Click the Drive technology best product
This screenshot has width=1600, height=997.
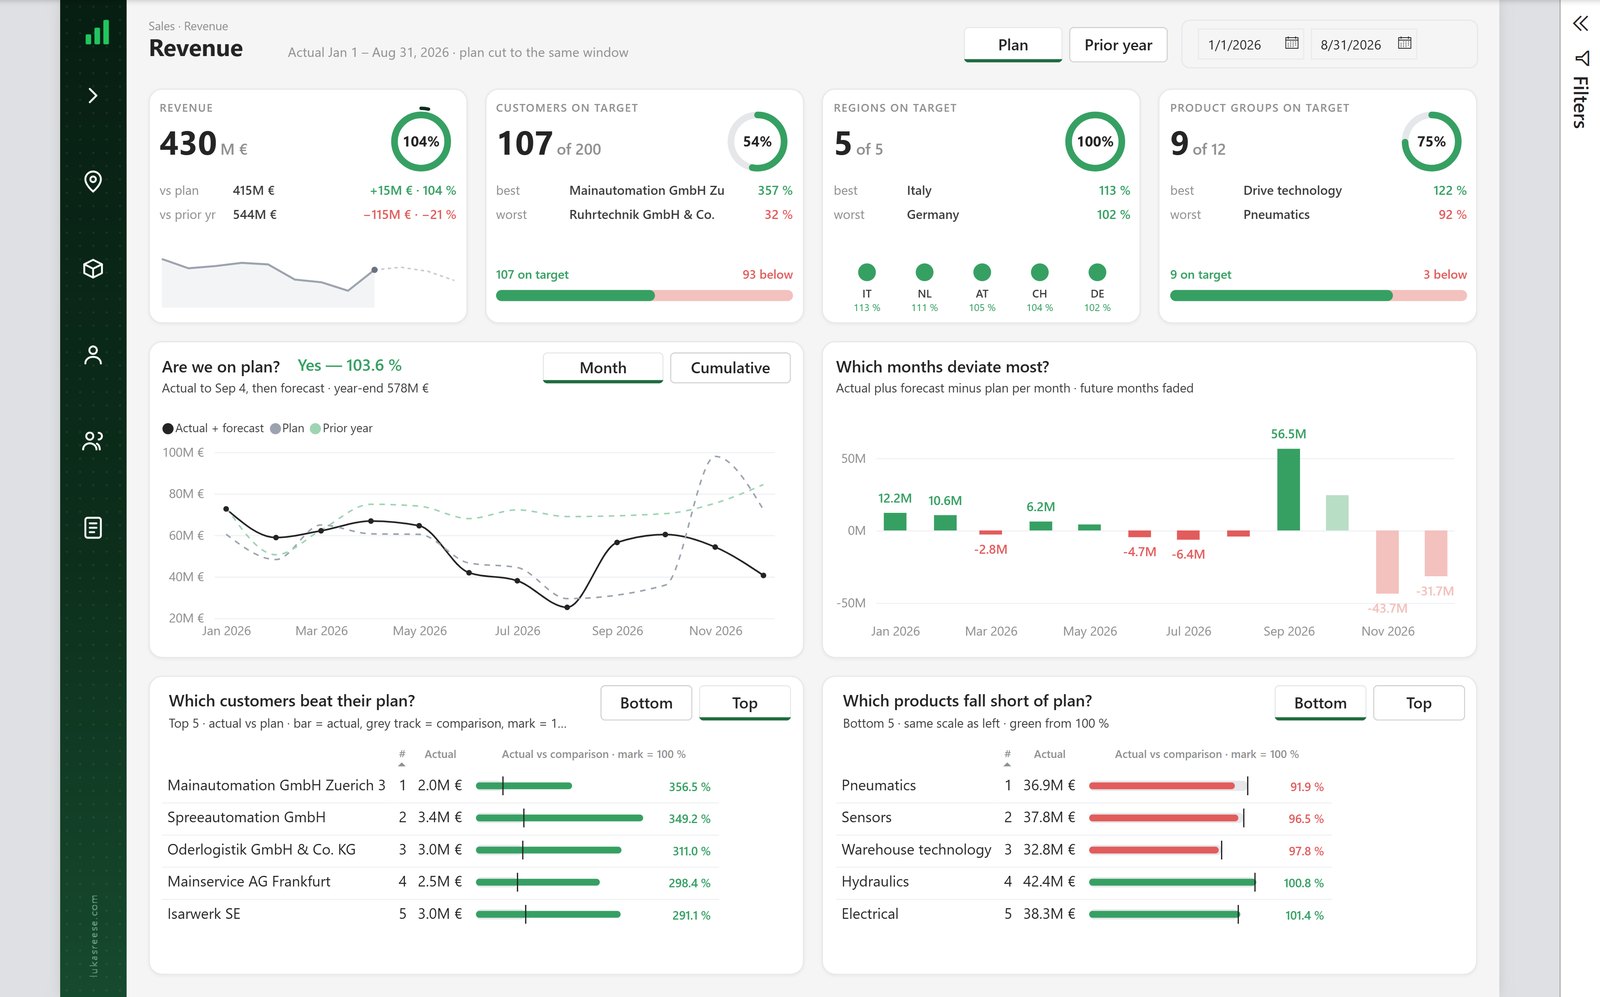pos(1292,190)
